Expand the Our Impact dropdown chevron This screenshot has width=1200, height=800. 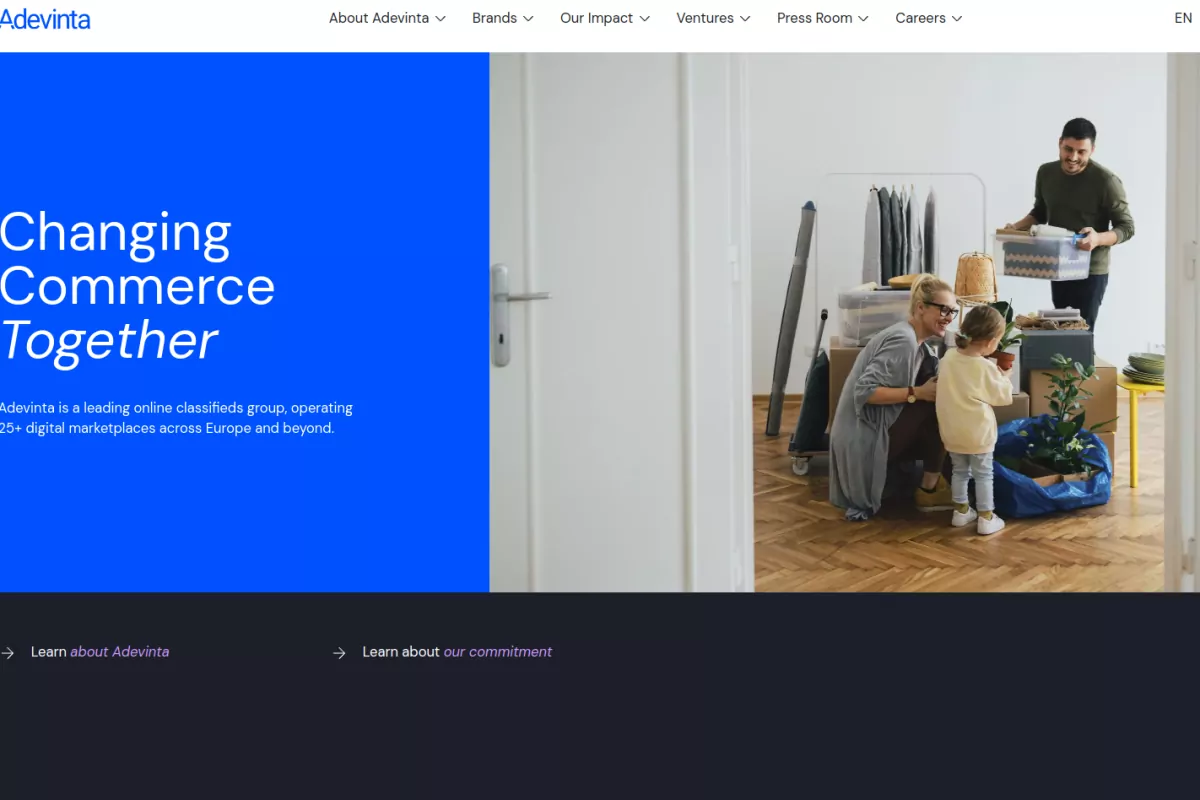tap(645, 18)
